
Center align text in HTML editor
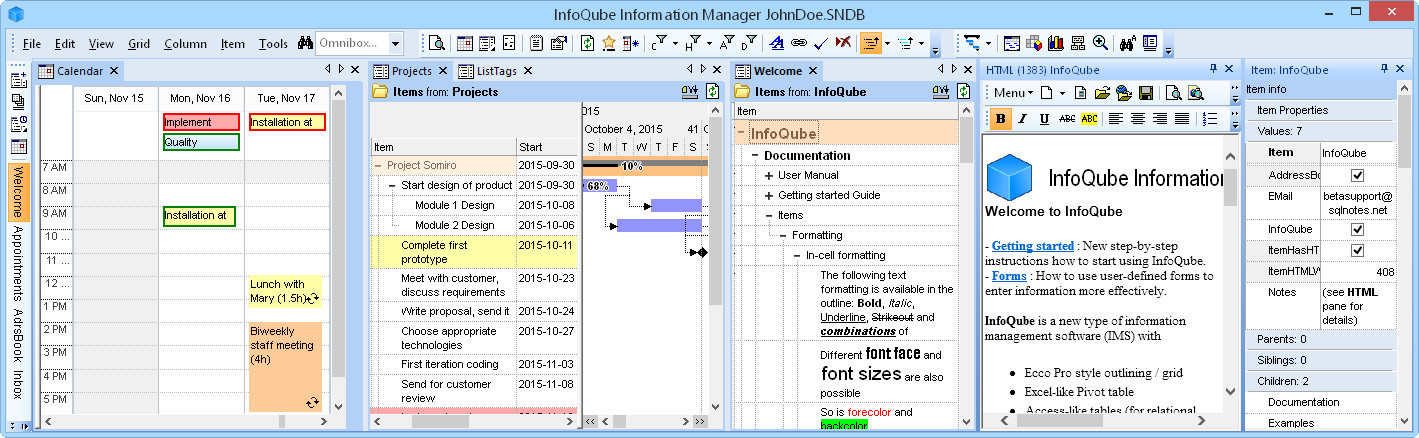1138,118
